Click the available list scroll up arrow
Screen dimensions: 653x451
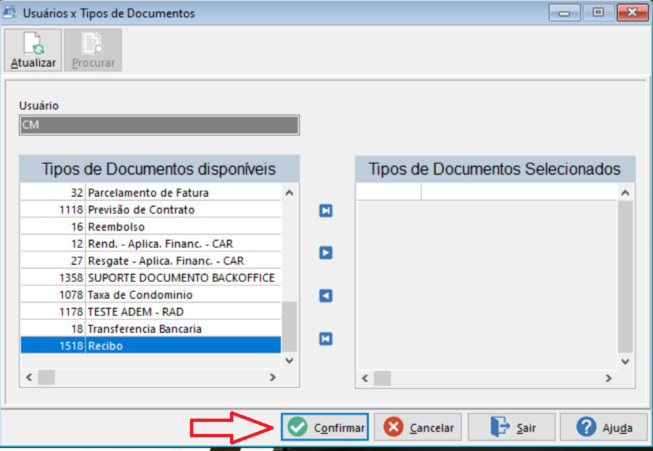click(x=289, y=193)
